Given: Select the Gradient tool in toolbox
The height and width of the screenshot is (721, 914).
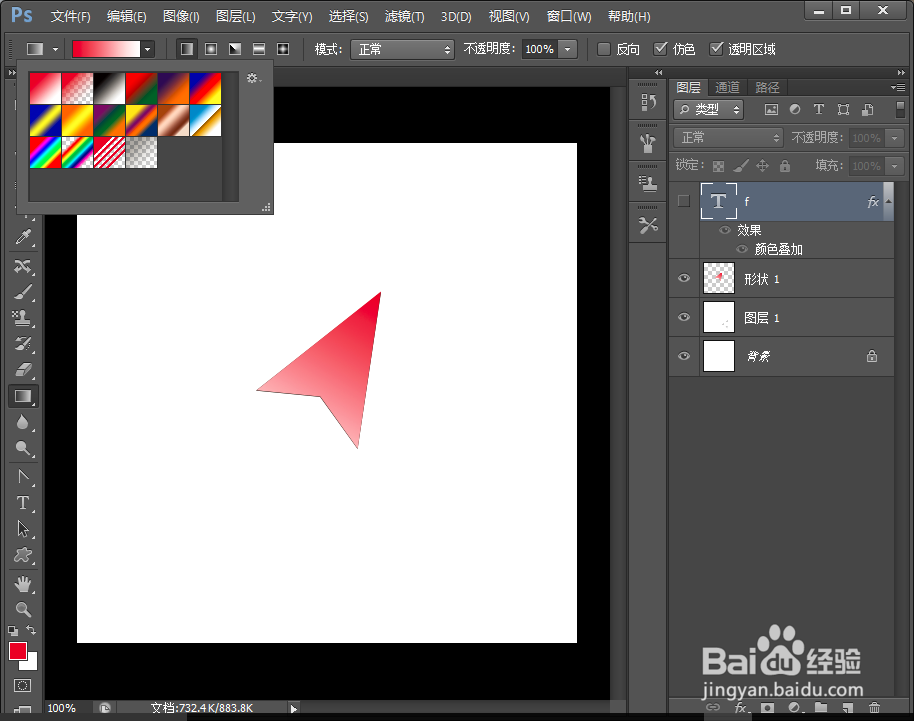Looking at the screenshot, I should [x=23, y=396].
